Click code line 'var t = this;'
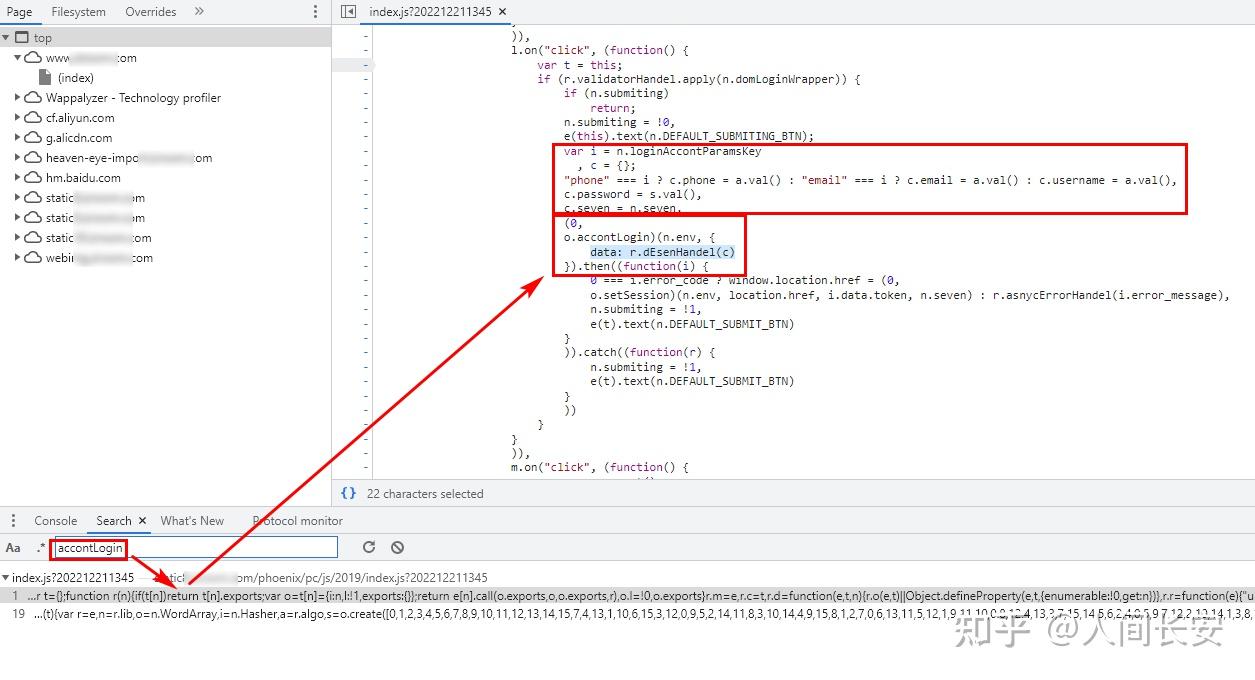The height and width of the screenshot is (680, 1255). point(578,65)
